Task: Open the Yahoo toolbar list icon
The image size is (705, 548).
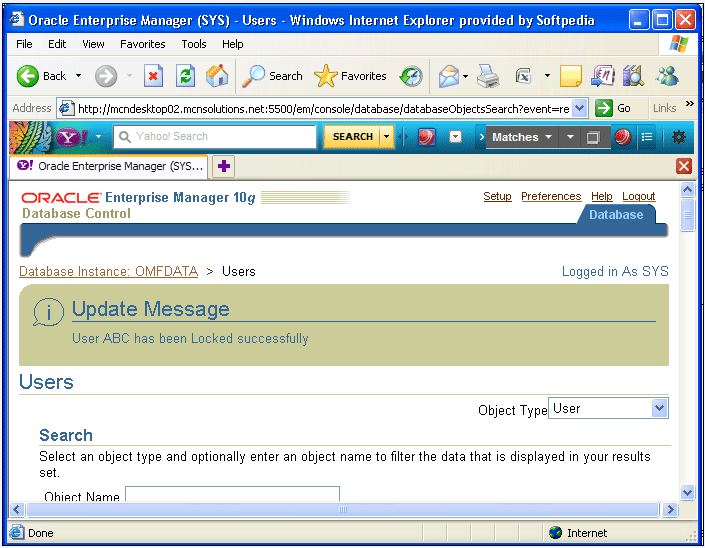Action: pos(647,137)
